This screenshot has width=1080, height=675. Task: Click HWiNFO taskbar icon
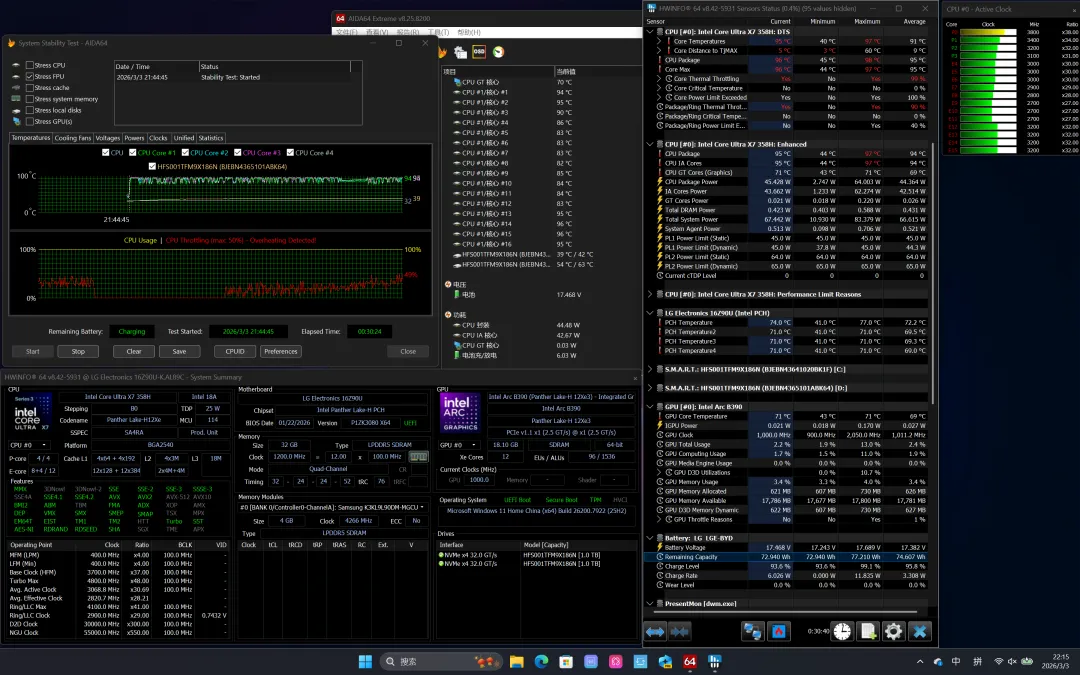(x=714, y=661)
